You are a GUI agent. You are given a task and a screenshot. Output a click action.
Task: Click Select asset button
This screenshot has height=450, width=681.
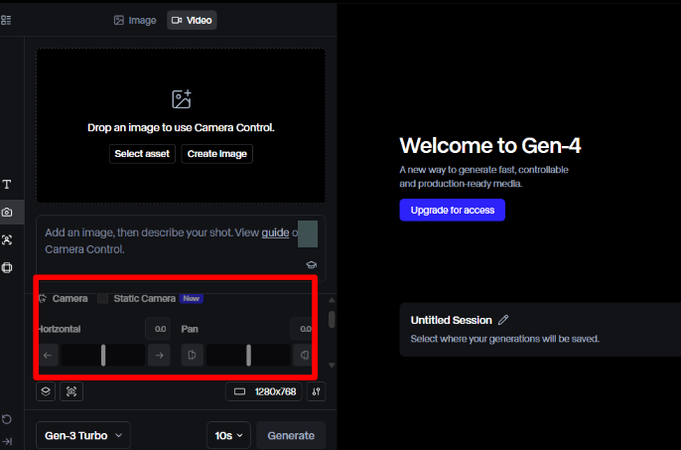[x=142, y=154]
